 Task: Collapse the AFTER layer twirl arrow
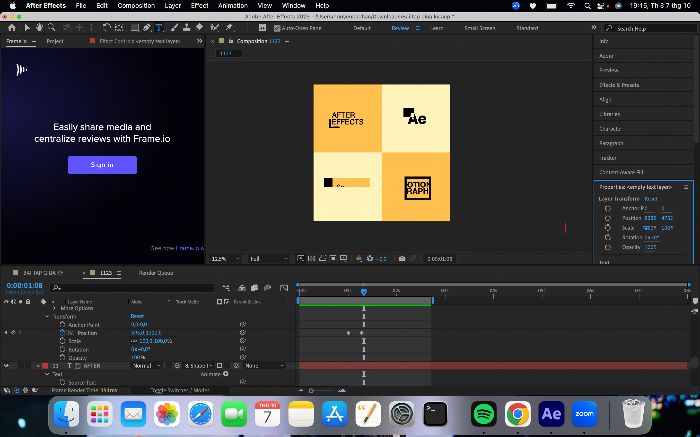(38, 366)
